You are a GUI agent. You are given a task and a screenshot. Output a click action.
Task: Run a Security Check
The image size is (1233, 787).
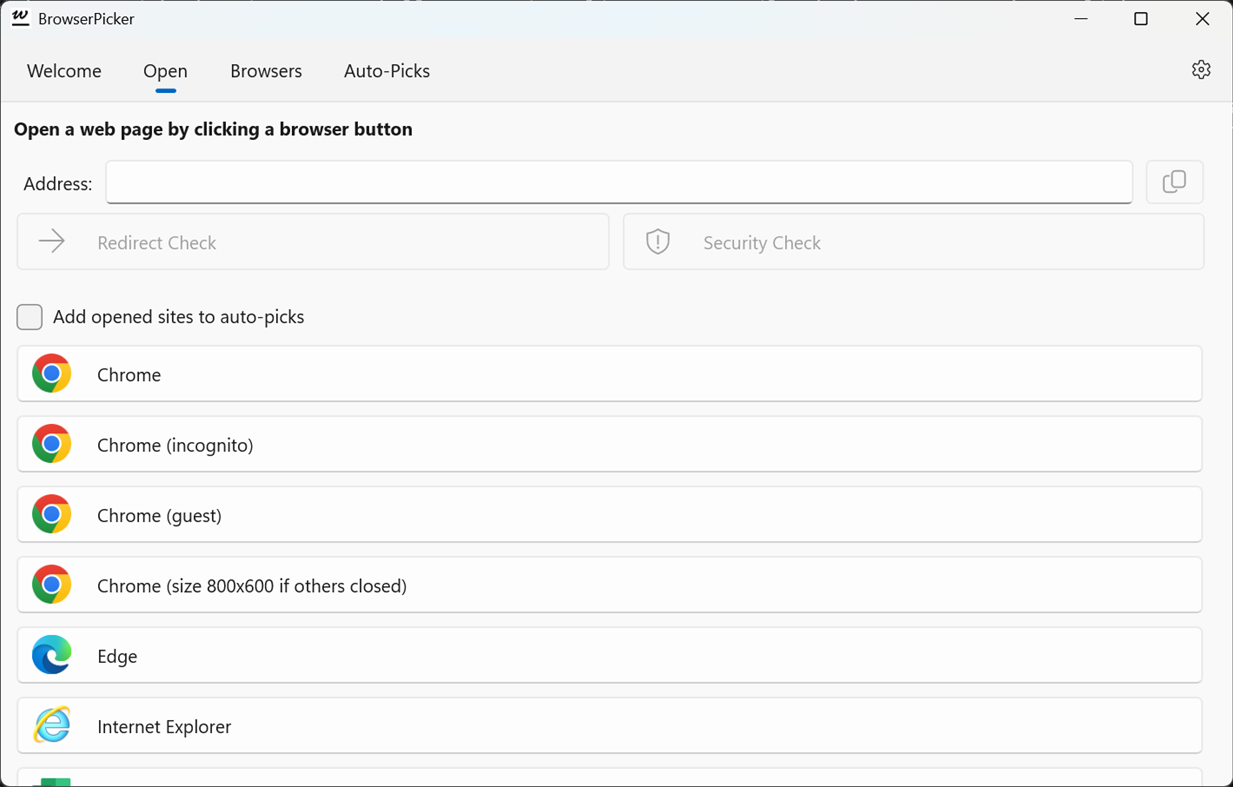tap(913, 241)
